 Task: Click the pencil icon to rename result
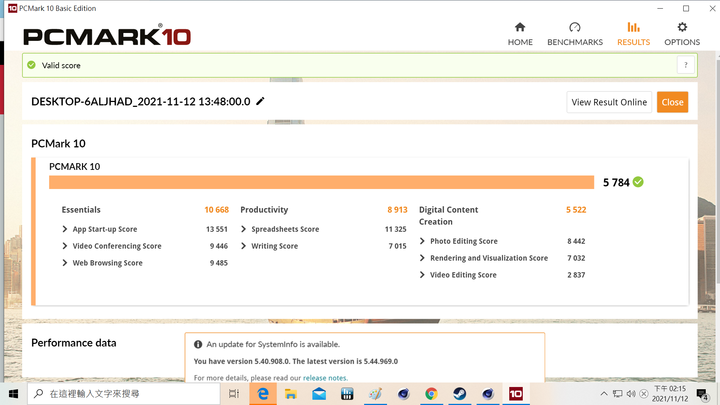pyautogui.click(x=260, y=101)
